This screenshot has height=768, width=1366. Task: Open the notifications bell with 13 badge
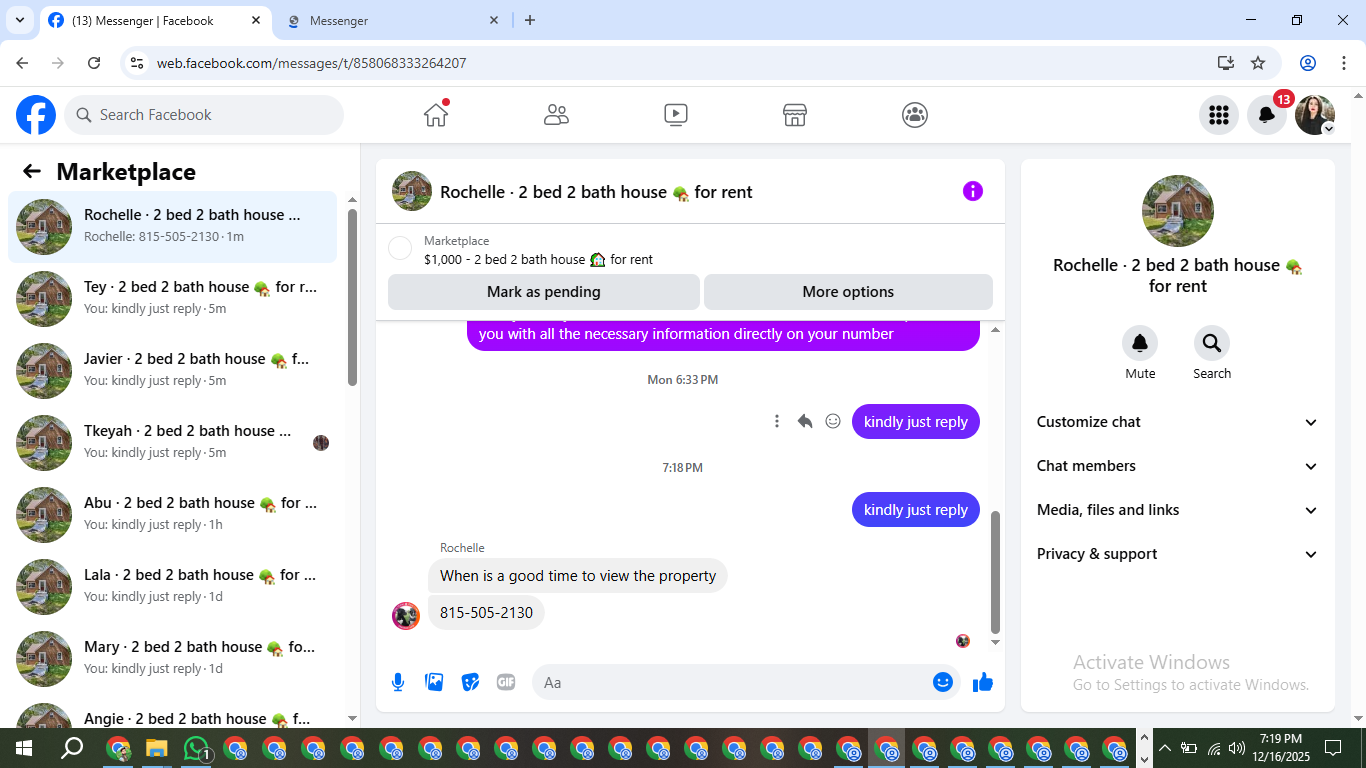[1267, 115]
